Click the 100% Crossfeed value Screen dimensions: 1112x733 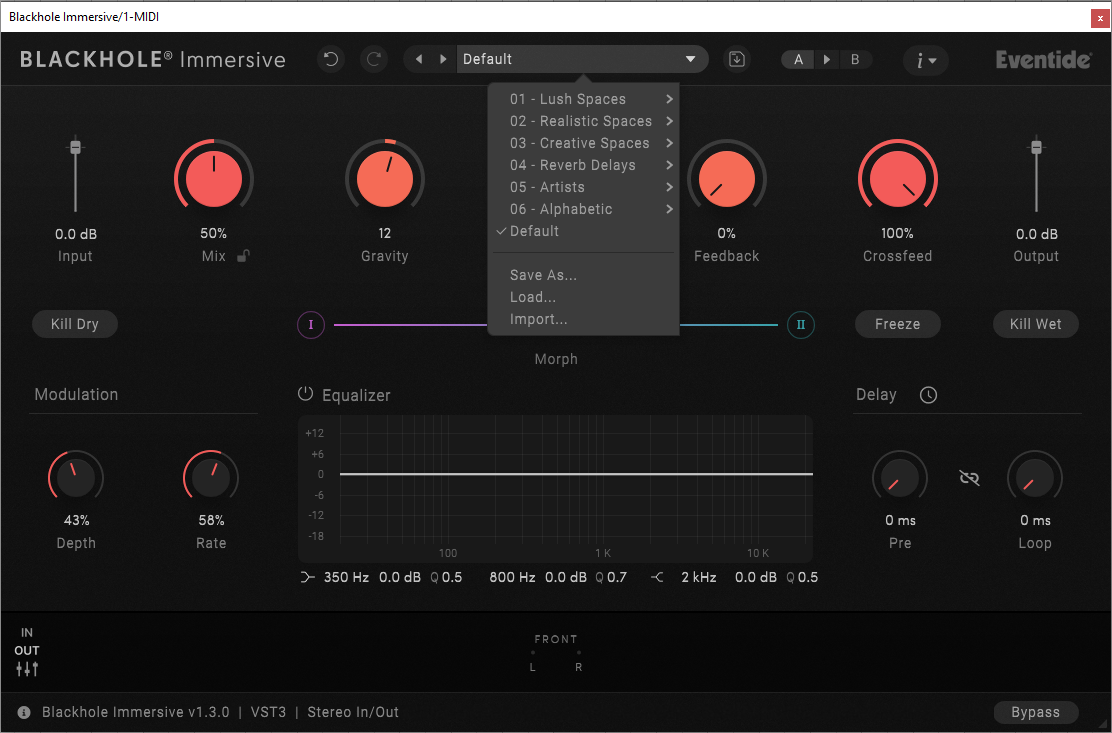[897, 233]
